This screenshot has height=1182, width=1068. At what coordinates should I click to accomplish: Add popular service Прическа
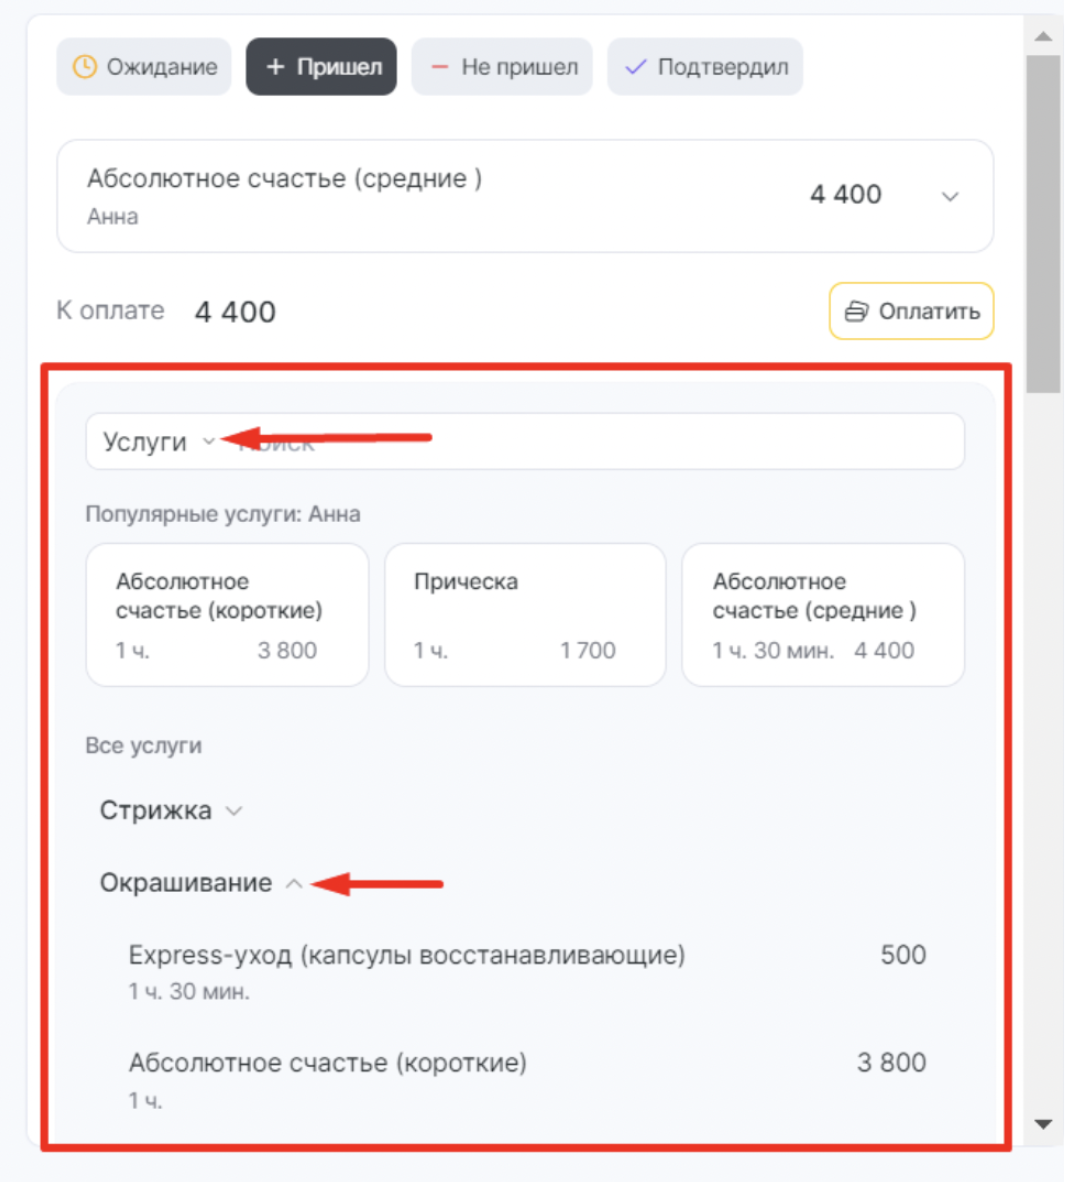pyautogui.click(x=525, y=615)
